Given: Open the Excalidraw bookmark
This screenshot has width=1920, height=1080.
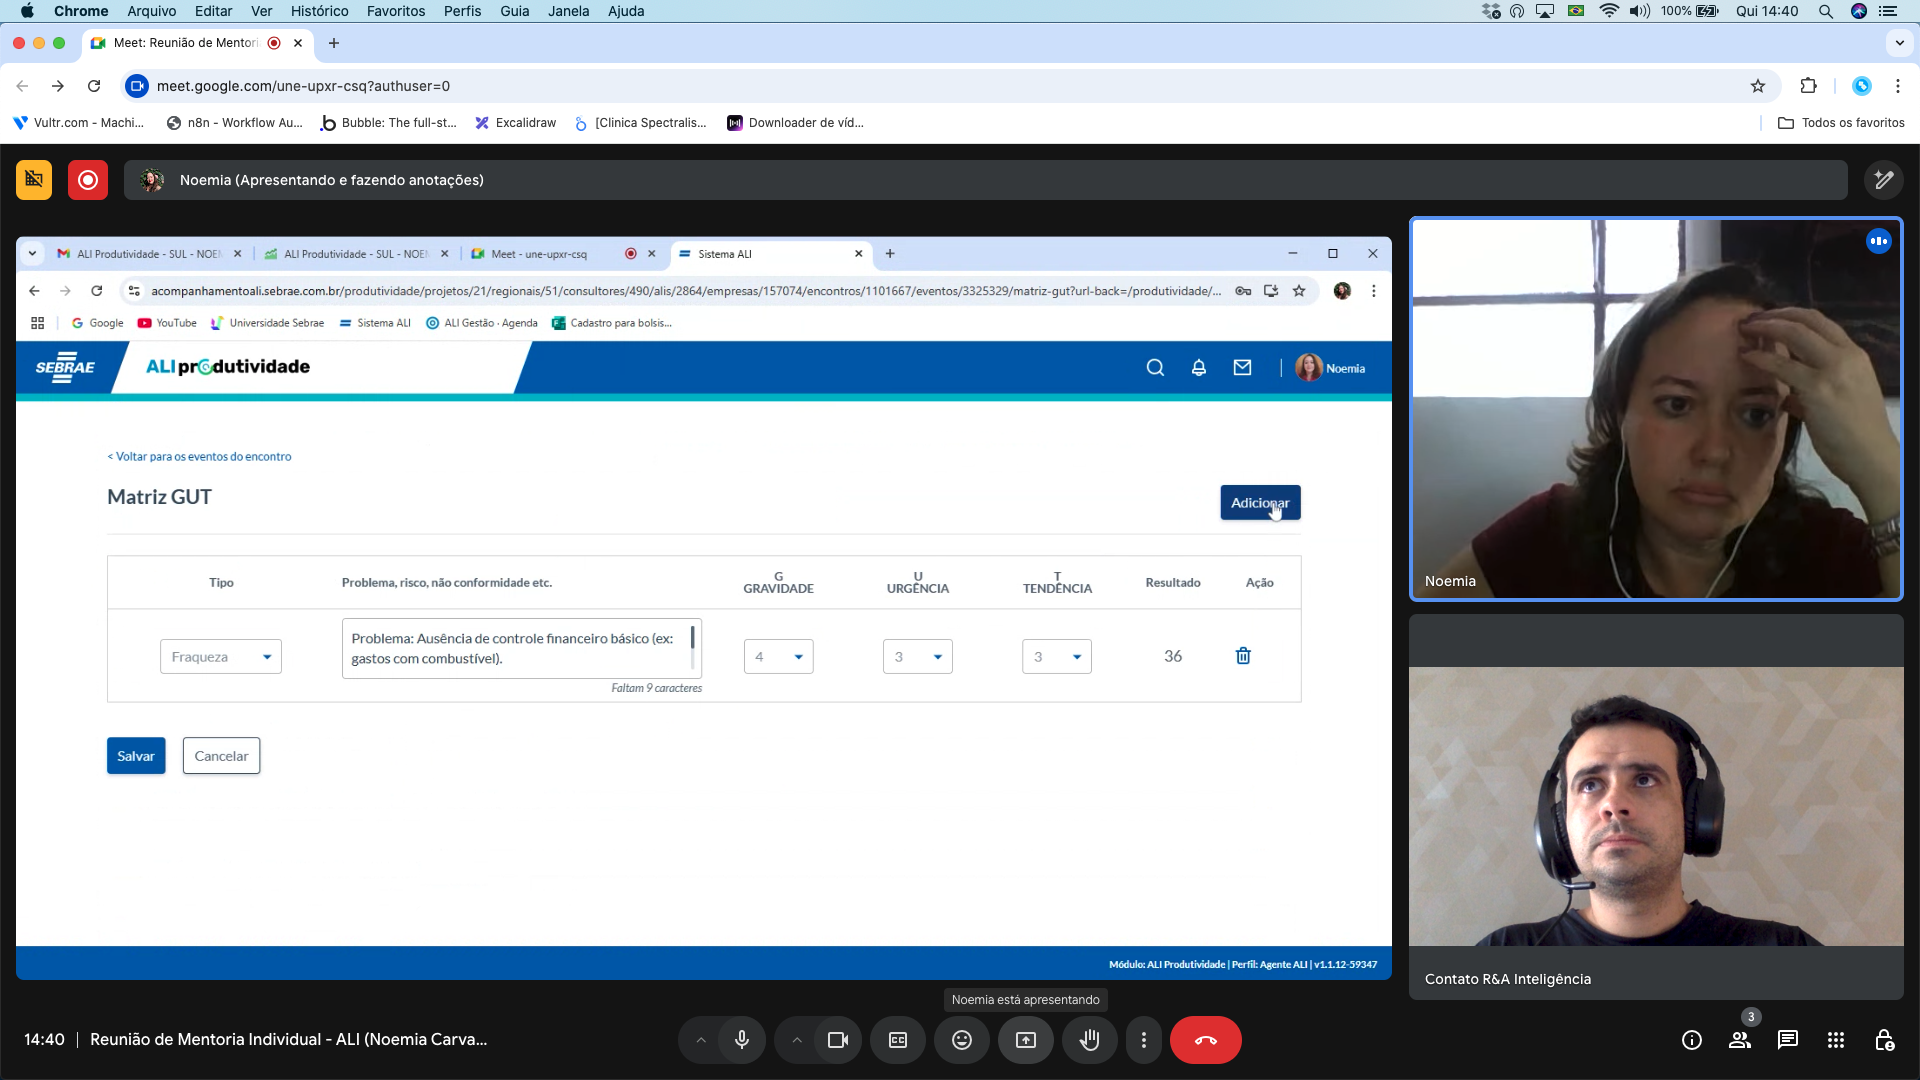Looking at the screenshot, I should 516,123.
